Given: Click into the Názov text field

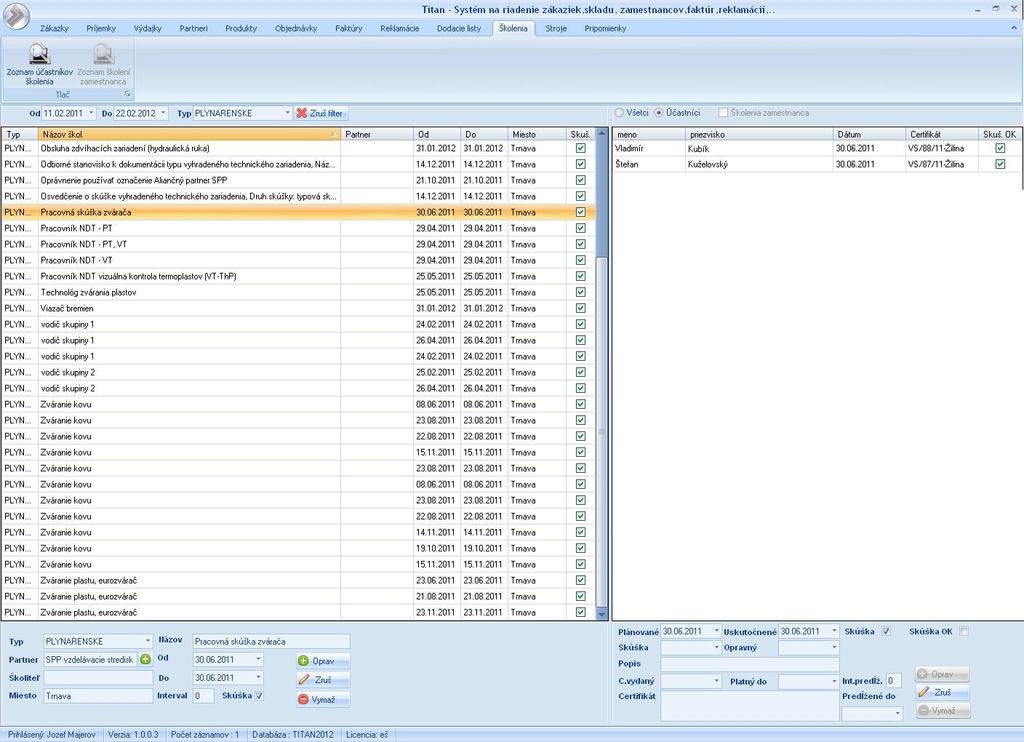Looking at the screenshot, I should [271, 641].
